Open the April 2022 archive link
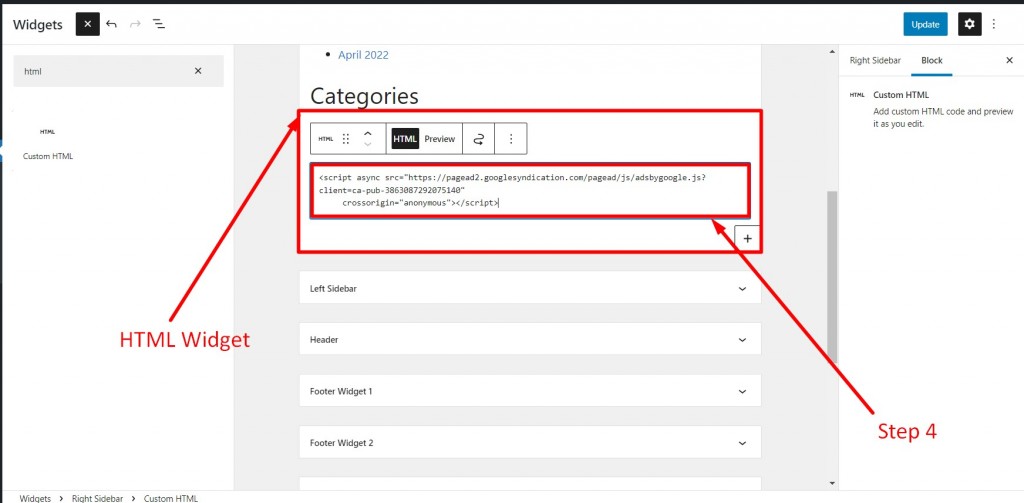The image size is (1024, 503). click(x=363, y=55)
